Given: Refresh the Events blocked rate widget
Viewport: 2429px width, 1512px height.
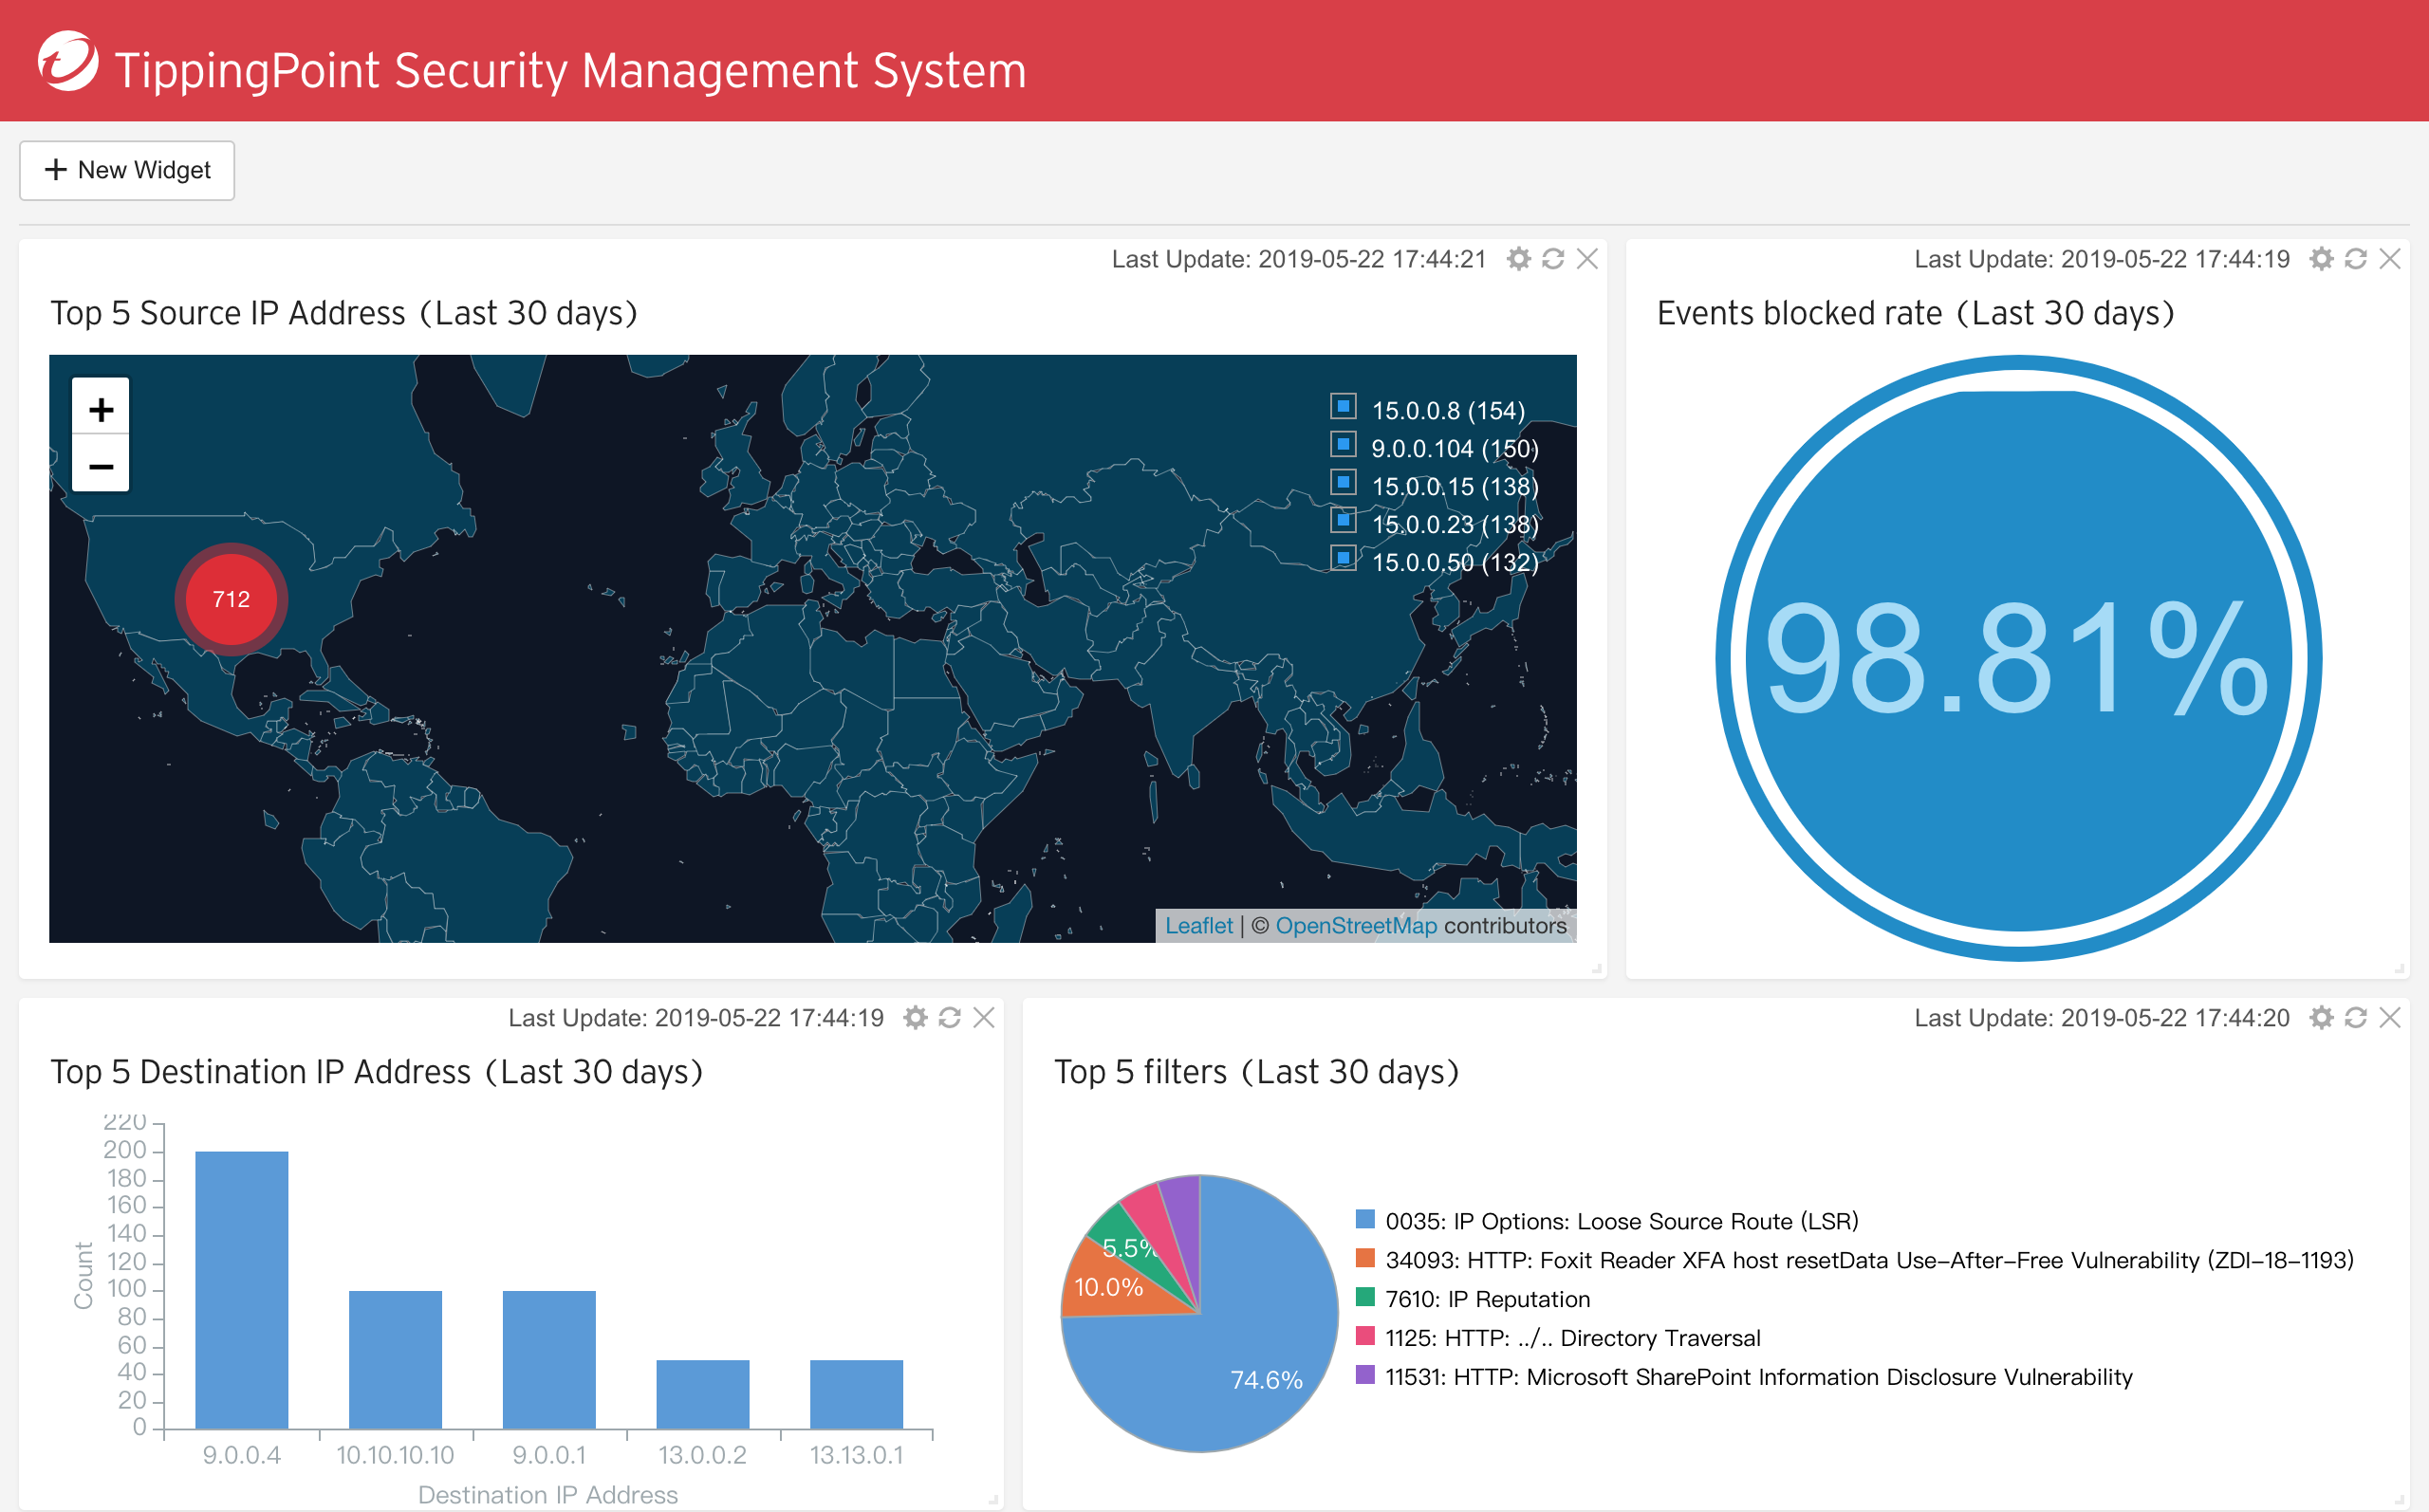Looking at the screenshot, I should tap(2356, 258).
